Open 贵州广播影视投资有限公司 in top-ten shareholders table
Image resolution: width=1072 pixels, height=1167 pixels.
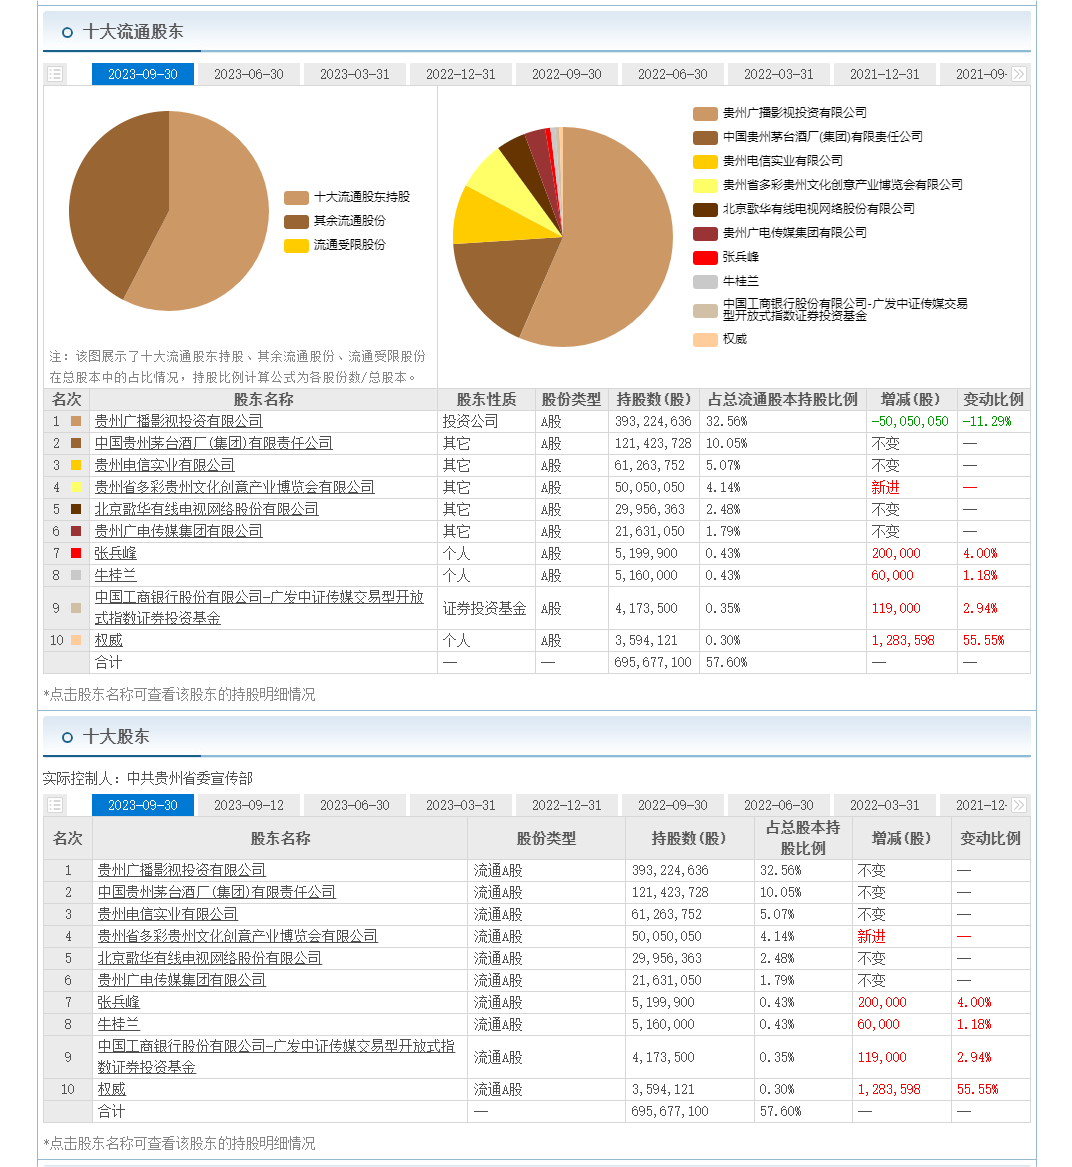point(182,870)
